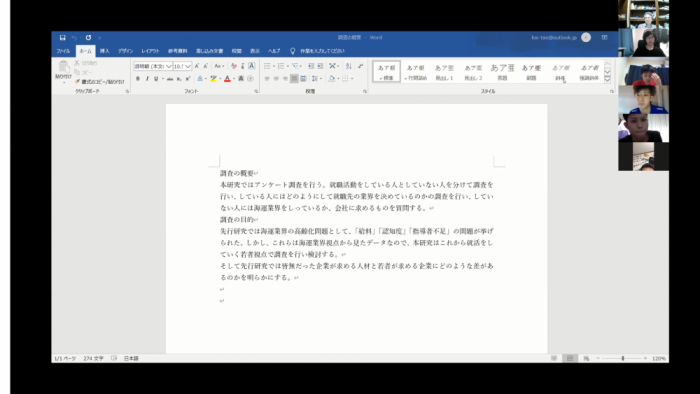Screen dimensions: 700x394
Task: Toggle Strikethrough formatting
Action: tap(170, 79)
